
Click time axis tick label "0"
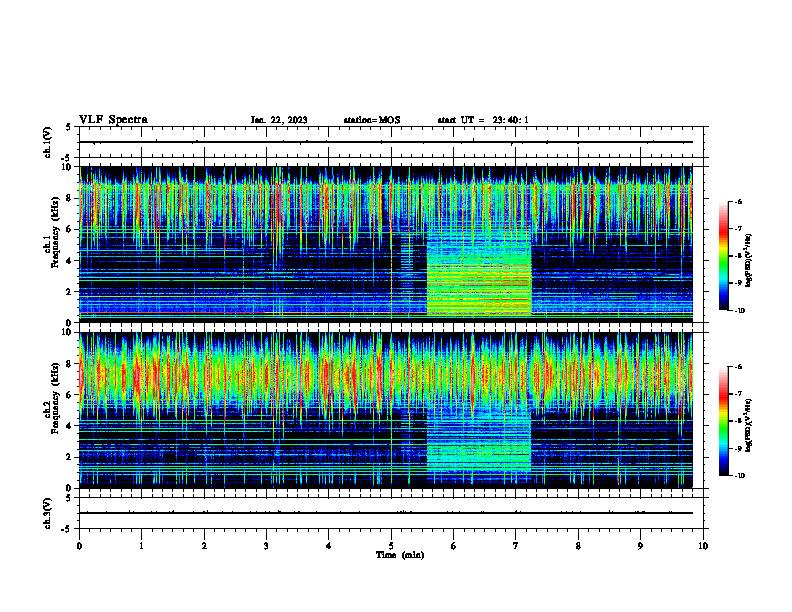79,546
